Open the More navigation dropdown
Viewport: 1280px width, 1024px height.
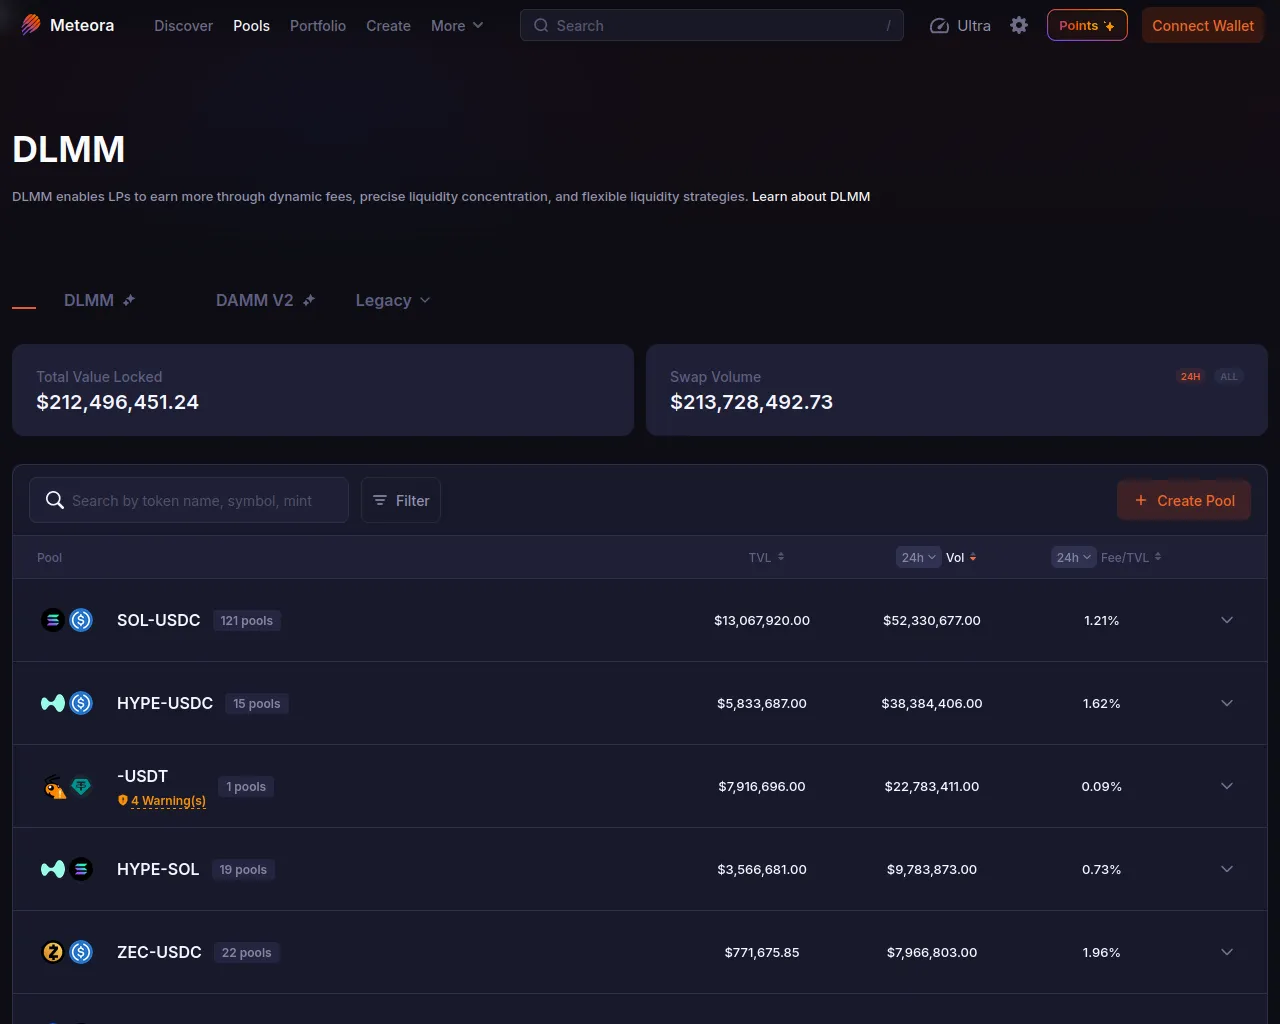point(457,26)
